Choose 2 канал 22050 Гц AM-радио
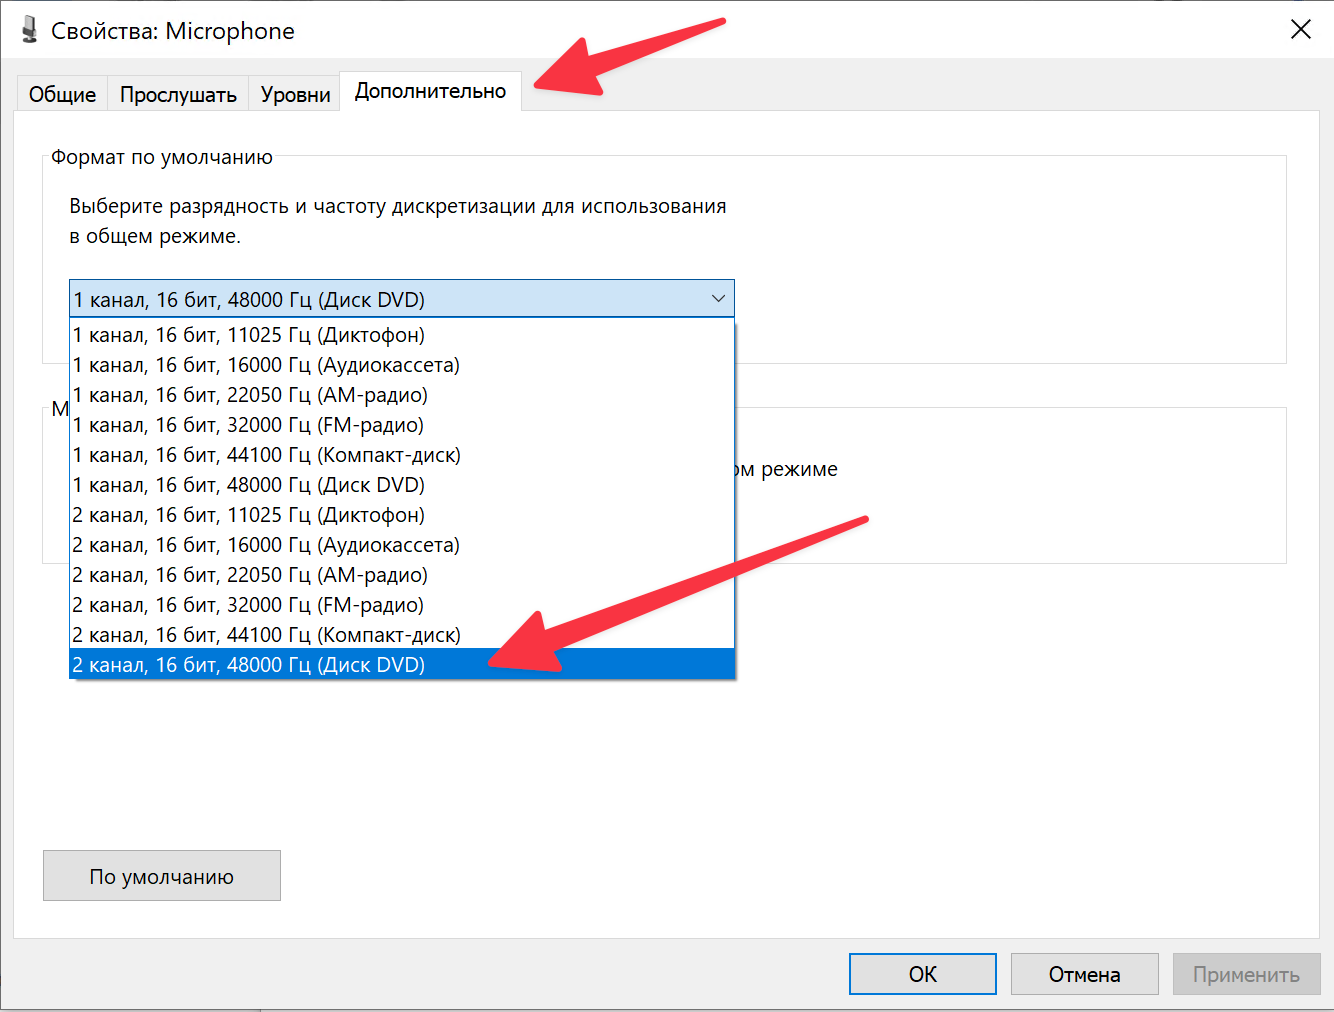This screenshot has height=1012, width=1334. pyautogui.click(x=250, y=575)
